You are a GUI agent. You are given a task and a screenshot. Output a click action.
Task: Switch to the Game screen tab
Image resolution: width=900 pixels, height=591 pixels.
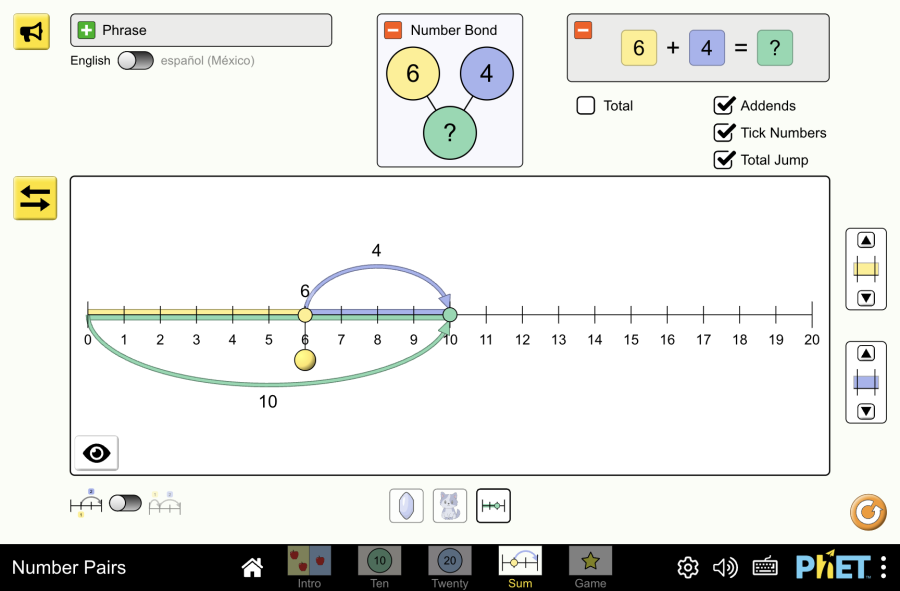point(590,566)
